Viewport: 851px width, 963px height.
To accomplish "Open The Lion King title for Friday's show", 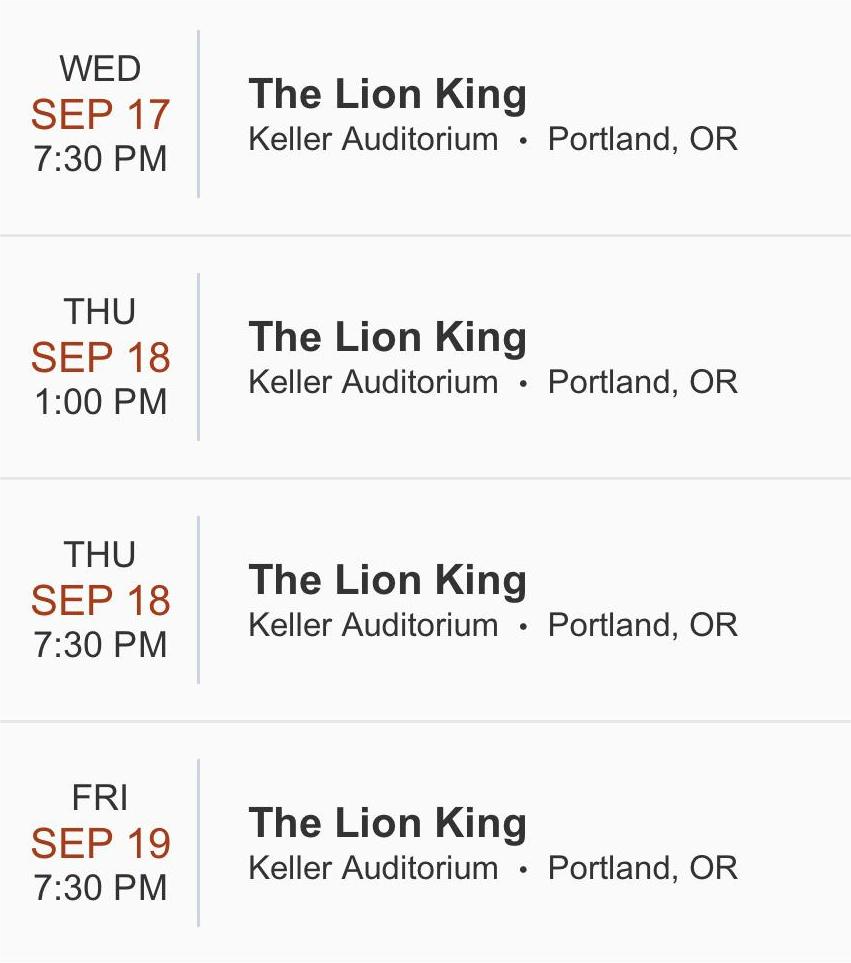I will 387,823.
